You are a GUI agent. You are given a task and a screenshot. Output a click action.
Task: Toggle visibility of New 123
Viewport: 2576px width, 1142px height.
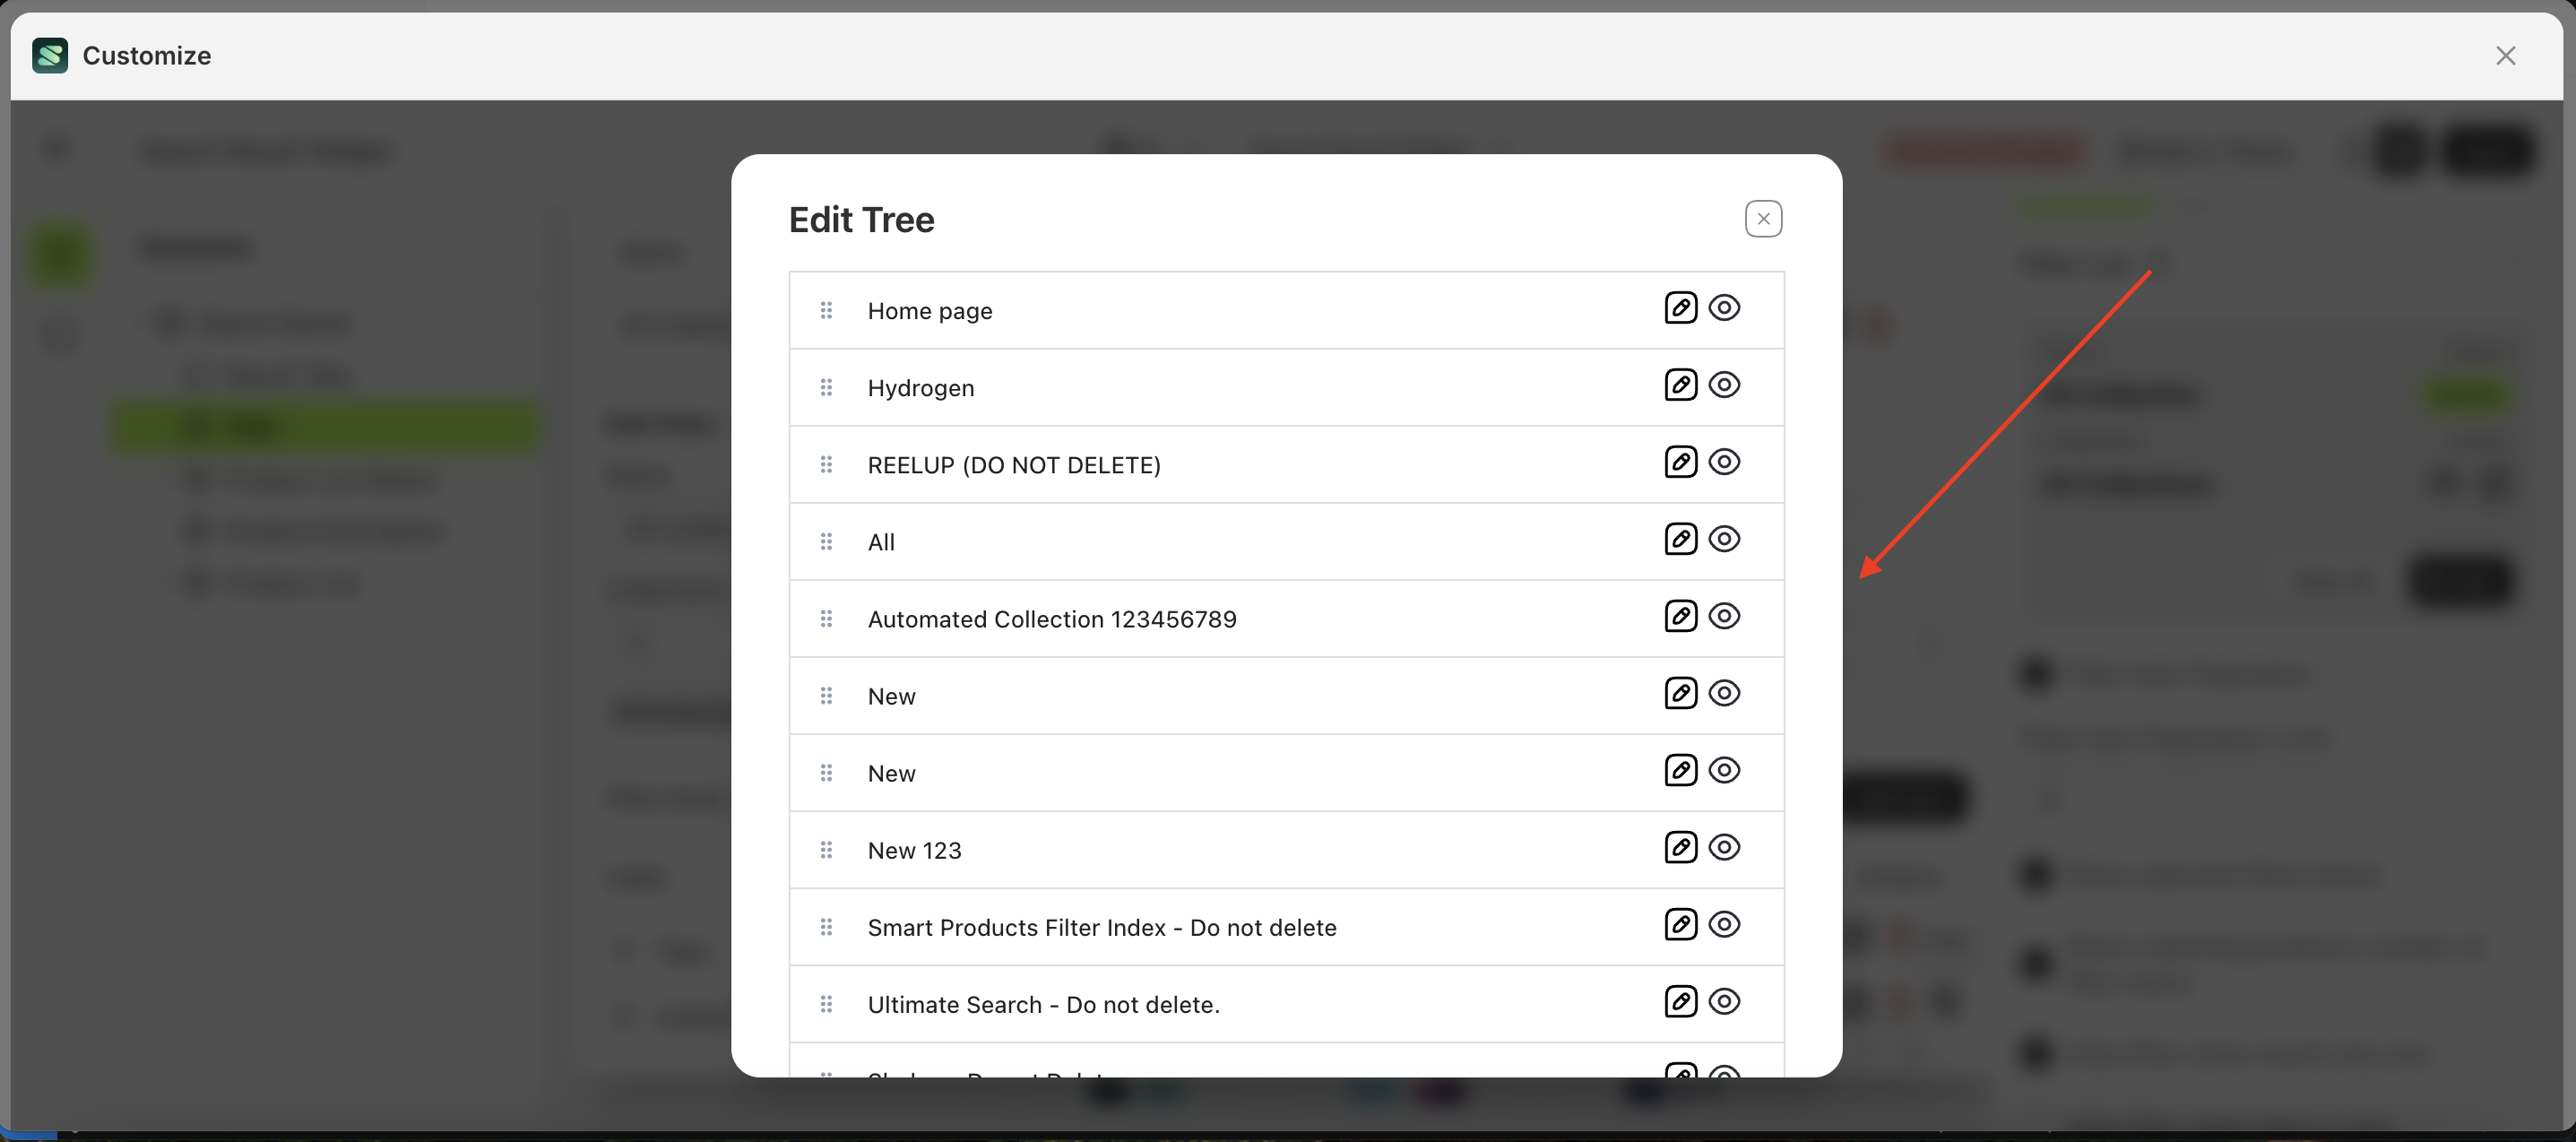click(x=1725, y=848)
